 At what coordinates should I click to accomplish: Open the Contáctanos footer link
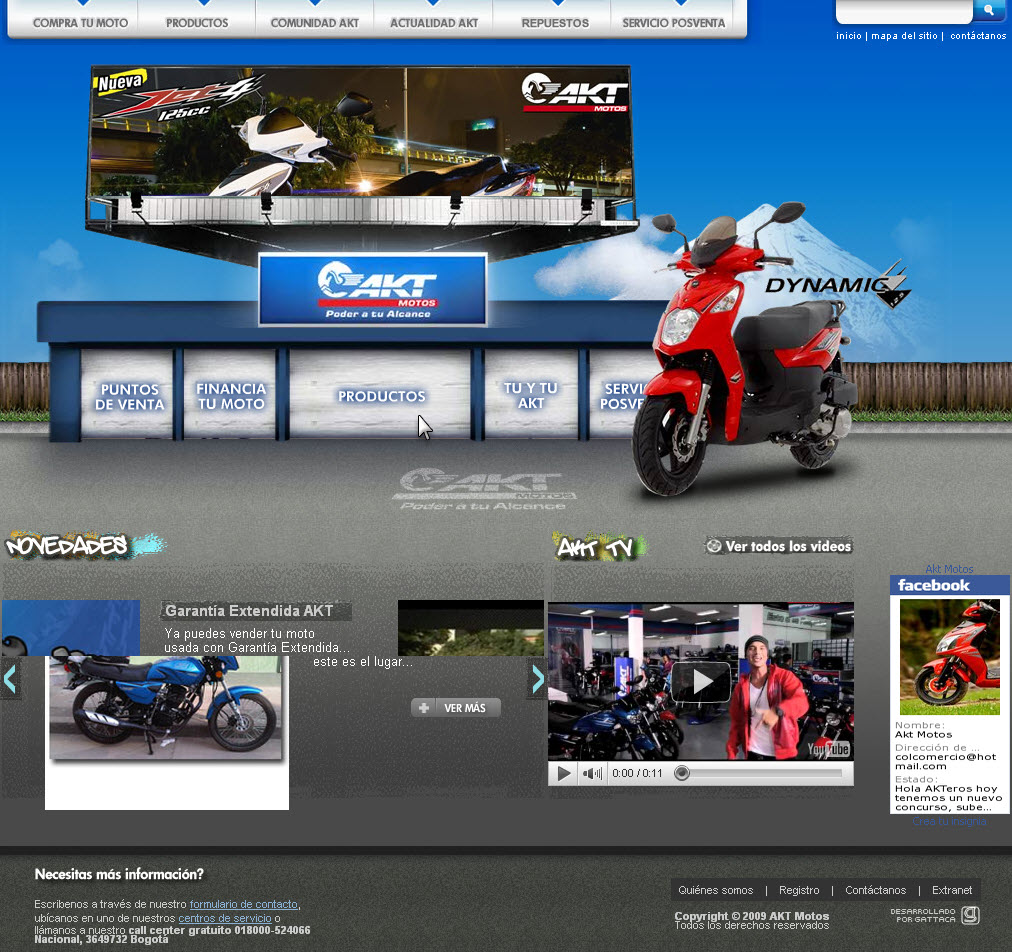click(875, 890)
